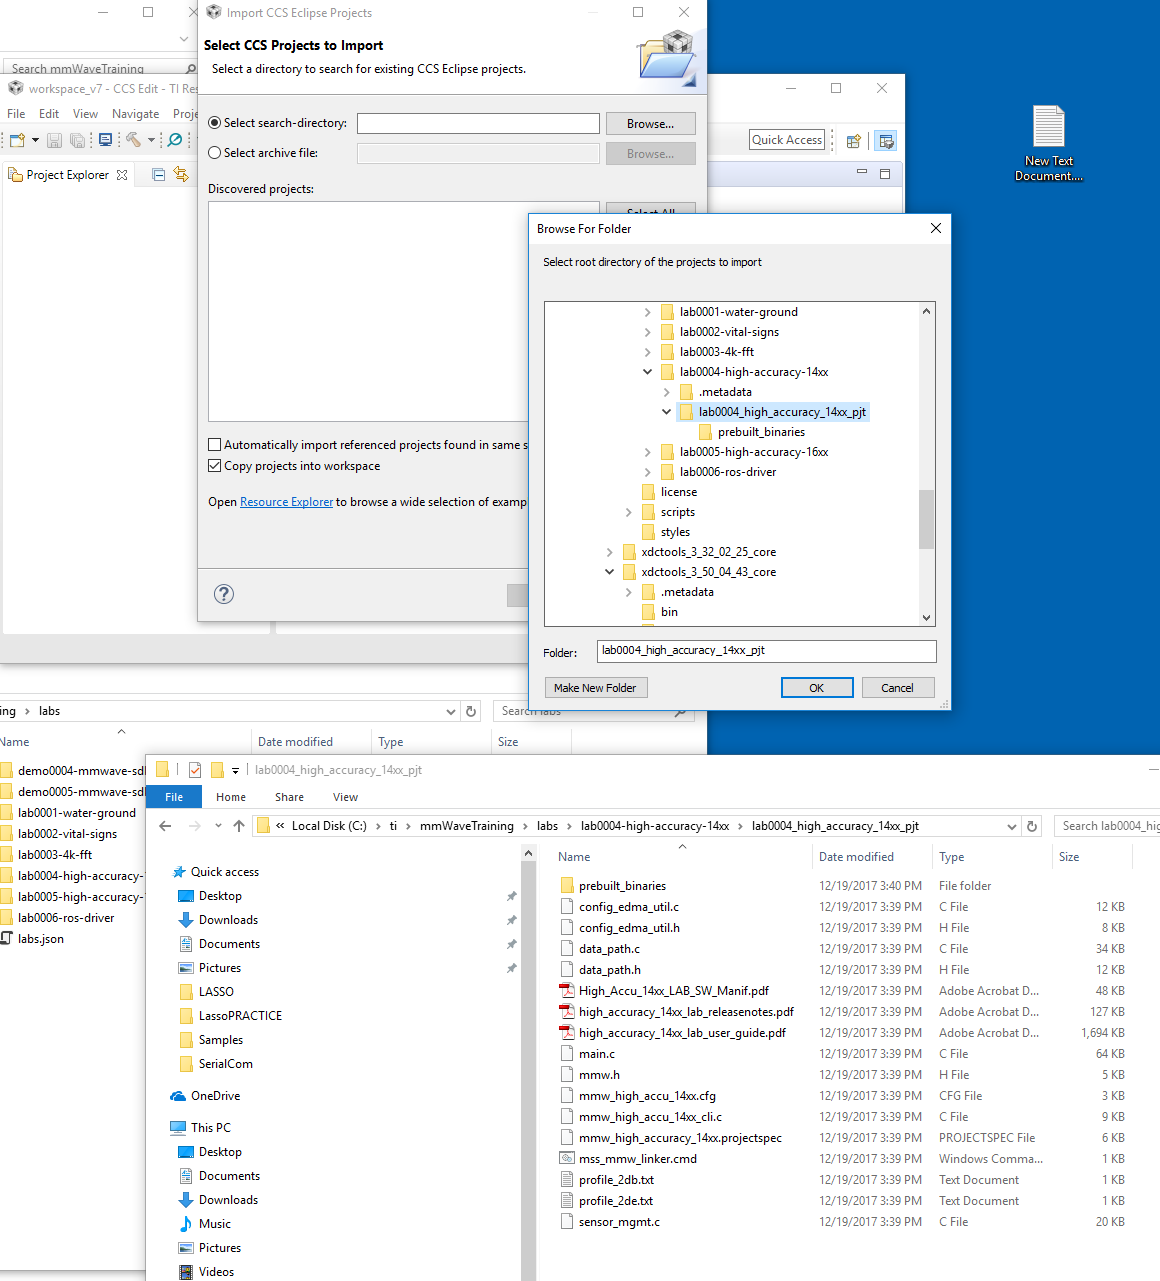Image resolution: width=1160 pixels, height=1281 pixels.
Task: Open address history dropdown in lab0004 Explorer
Action: point(1011,826)
